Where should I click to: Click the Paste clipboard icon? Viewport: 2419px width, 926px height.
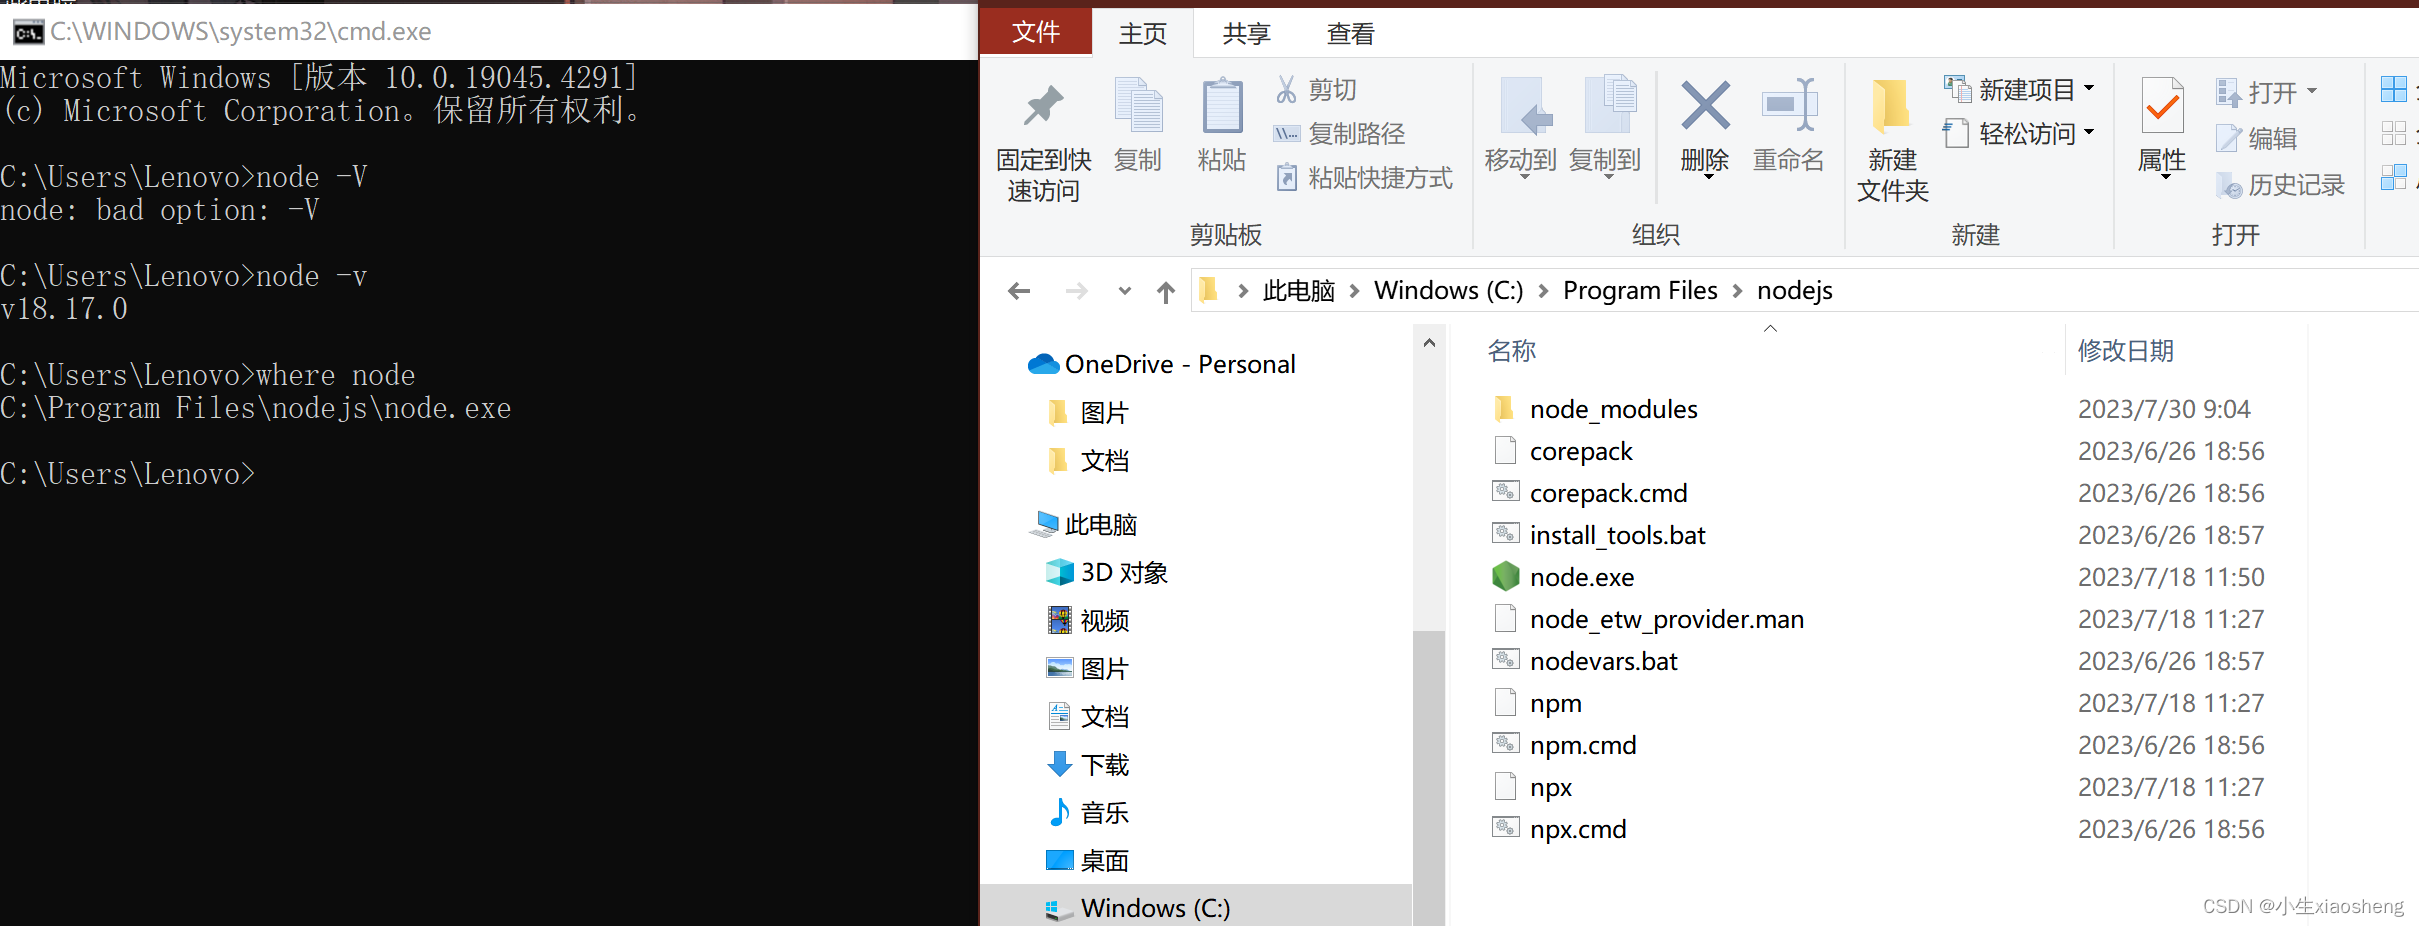click(1221, 105)
